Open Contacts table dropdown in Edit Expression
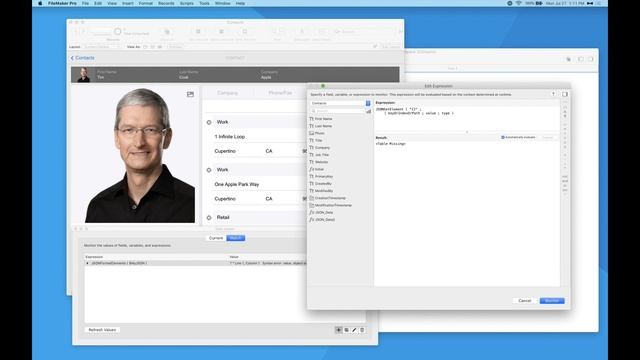 pos(340,103)
